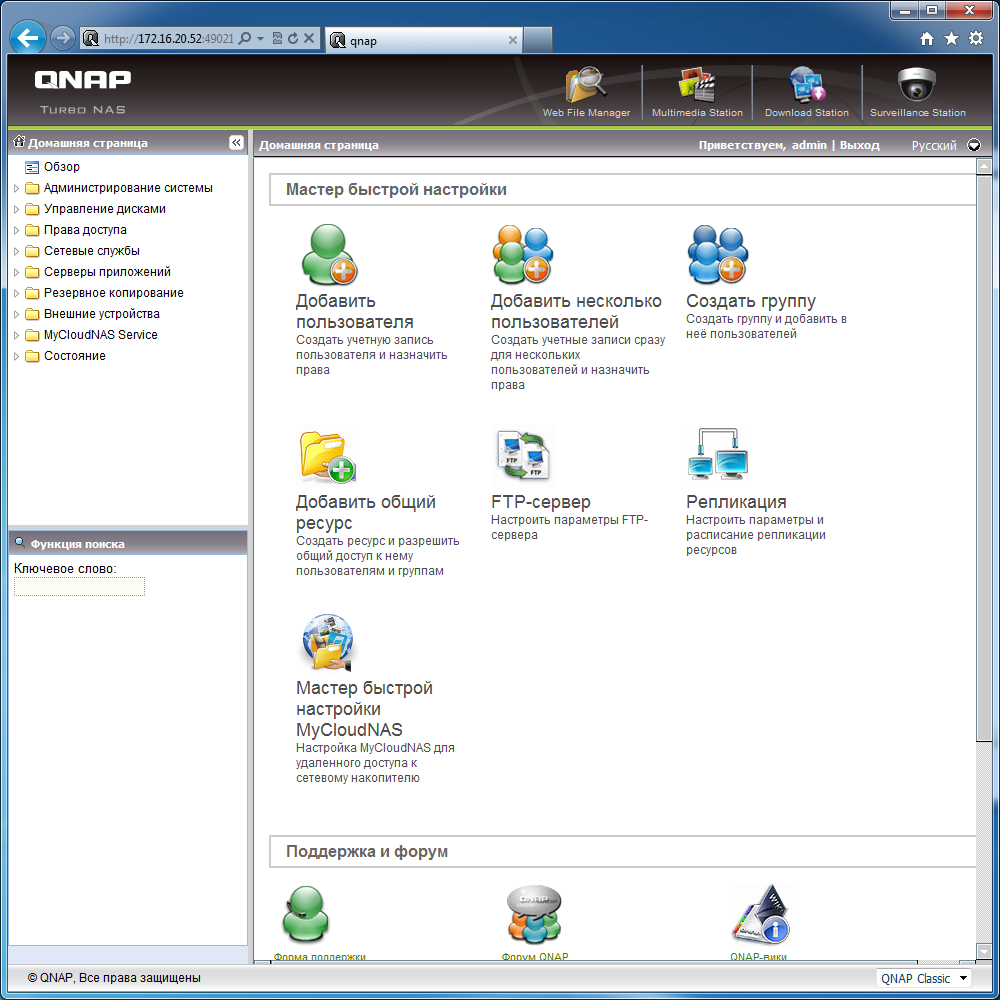Launch Multimedia Station
Screen dimensions: 1000x1000
click(x=696, y=85)
